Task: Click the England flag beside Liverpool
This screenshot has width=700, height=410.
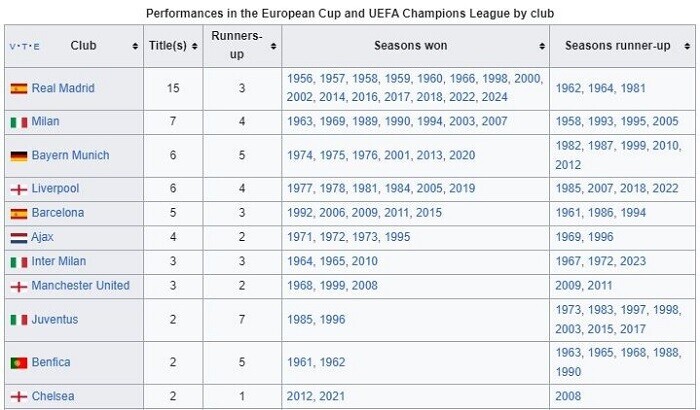Action: click(x=19, y=189)
